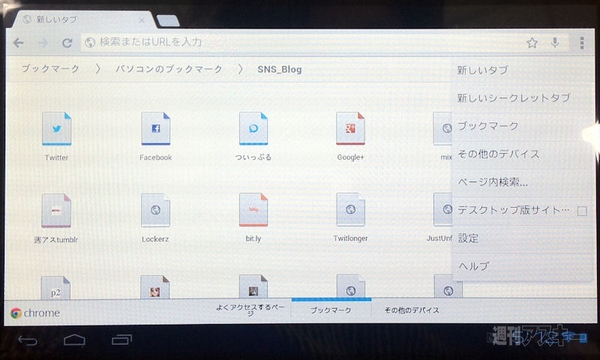The width and height of the screenshot is (600, 360).
Task: Go to ブックマーク breadcrumb root
Action: 50,69
